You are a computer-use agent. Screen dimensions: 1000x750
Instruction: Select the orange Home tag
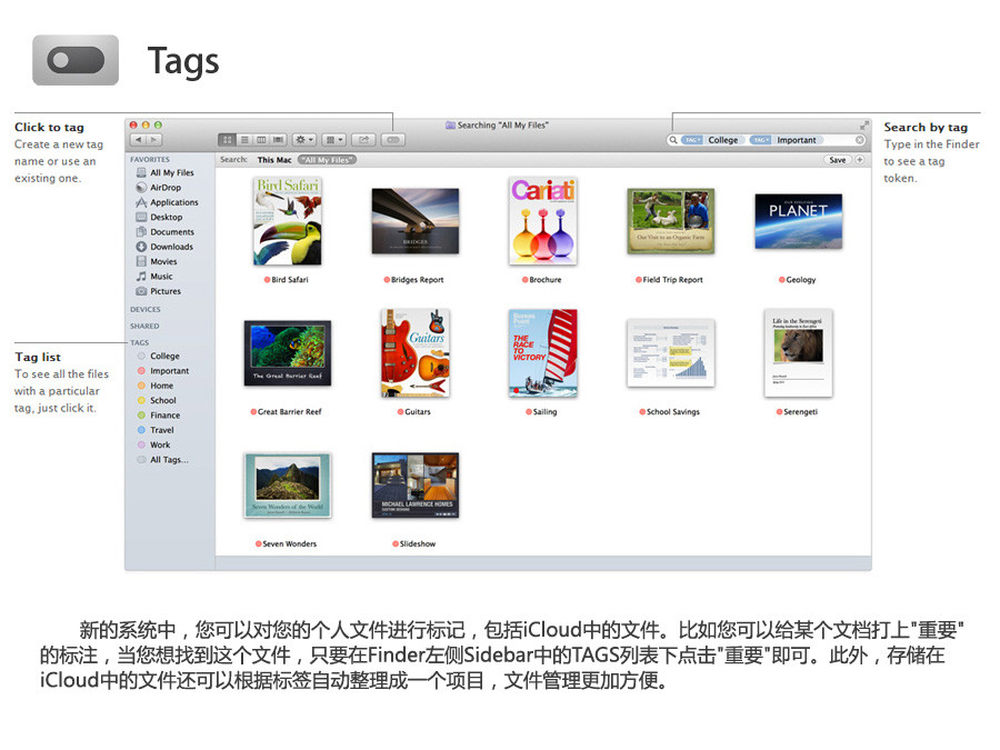[156, 386]
